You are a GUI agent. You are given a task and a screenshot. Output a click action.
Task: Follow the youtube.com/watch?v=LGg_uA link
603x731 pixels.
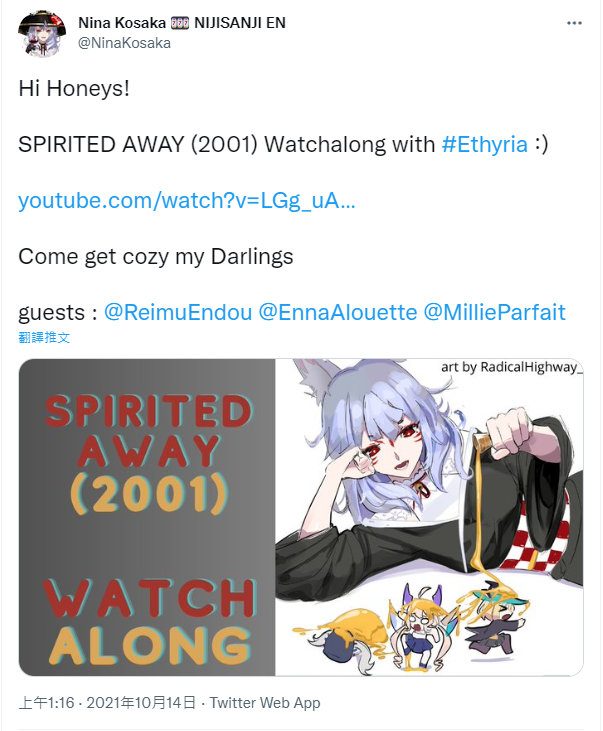click(187, 201)
